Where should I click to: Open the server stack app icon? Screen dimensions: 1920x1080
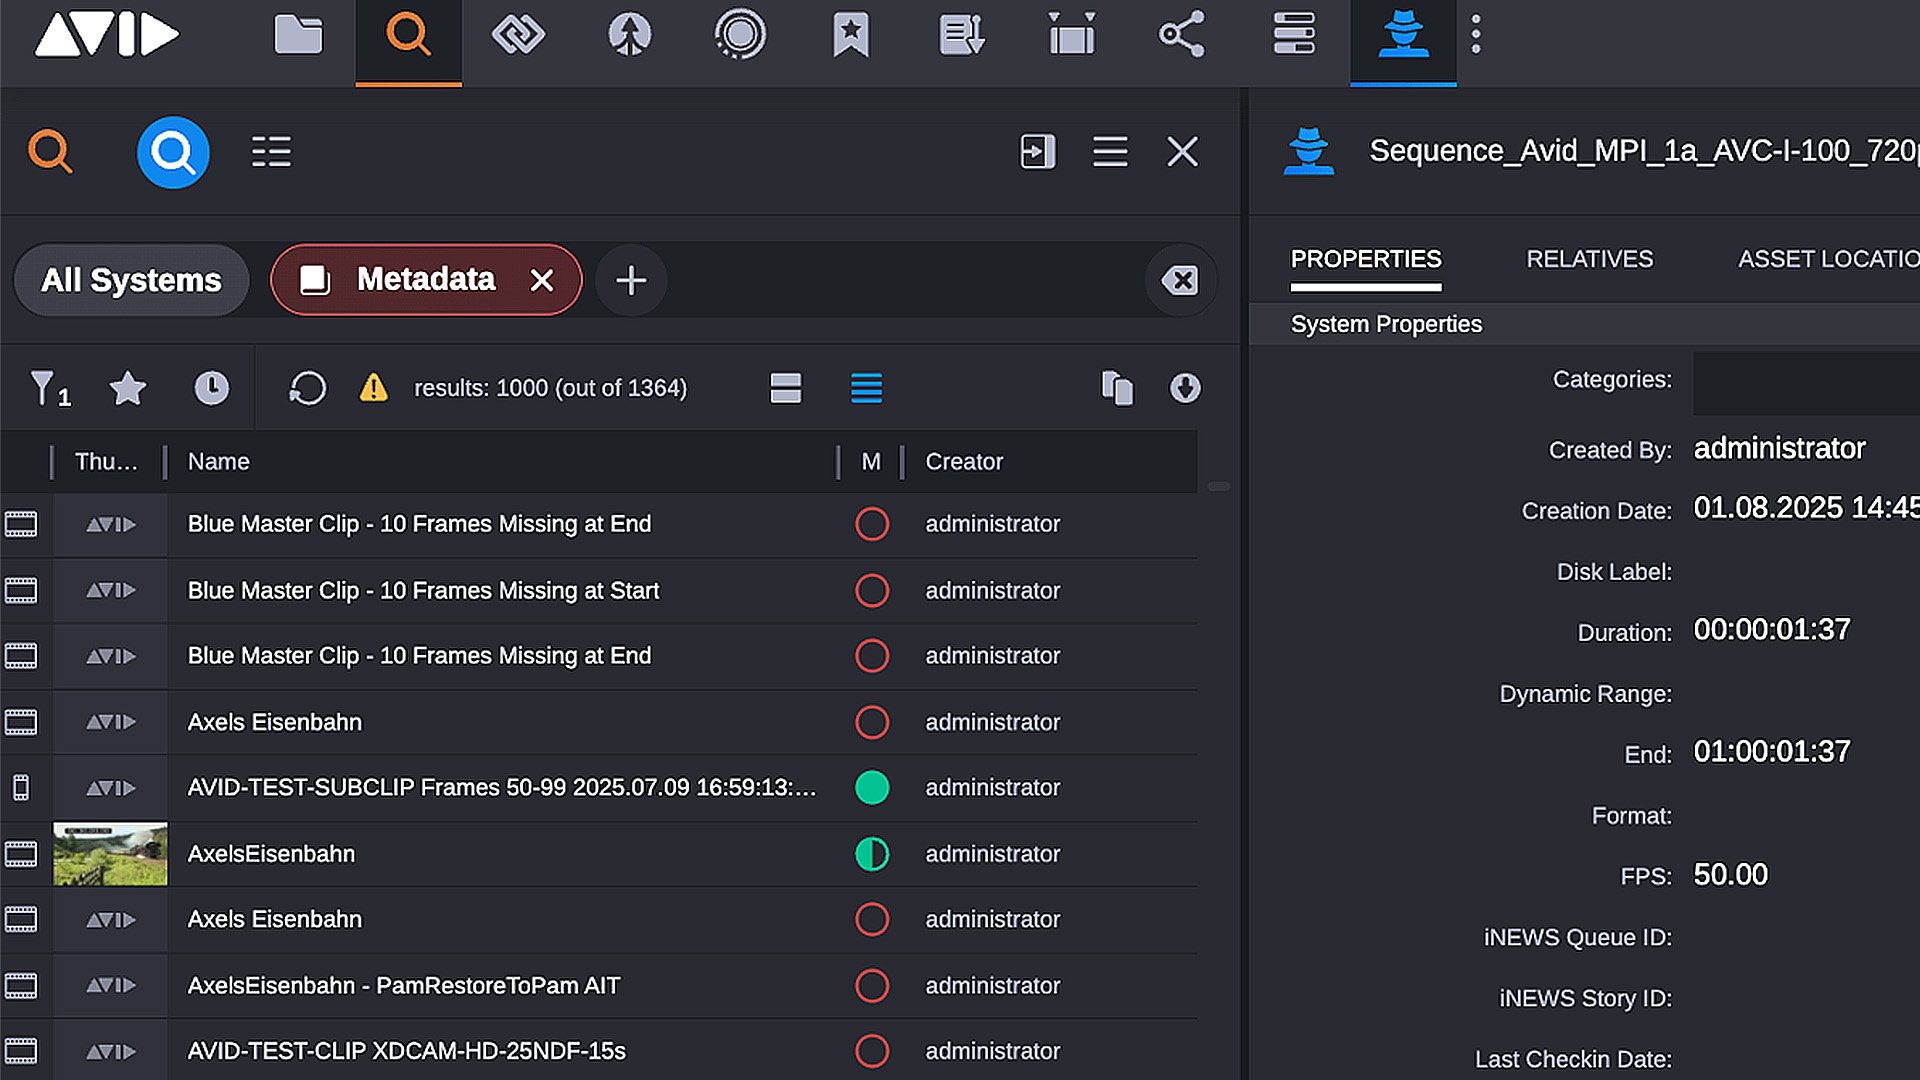point(1293,34)
